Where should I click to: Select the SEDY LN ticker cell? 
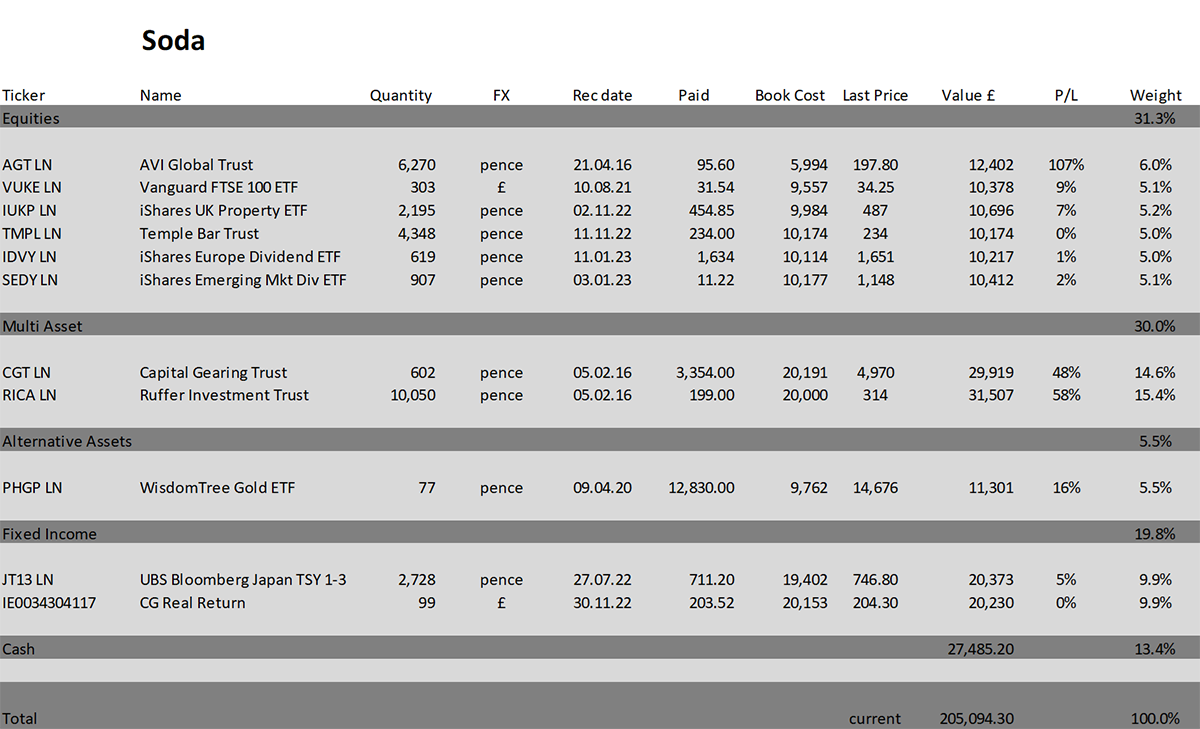pyautogui.click(x=30, y=280)
